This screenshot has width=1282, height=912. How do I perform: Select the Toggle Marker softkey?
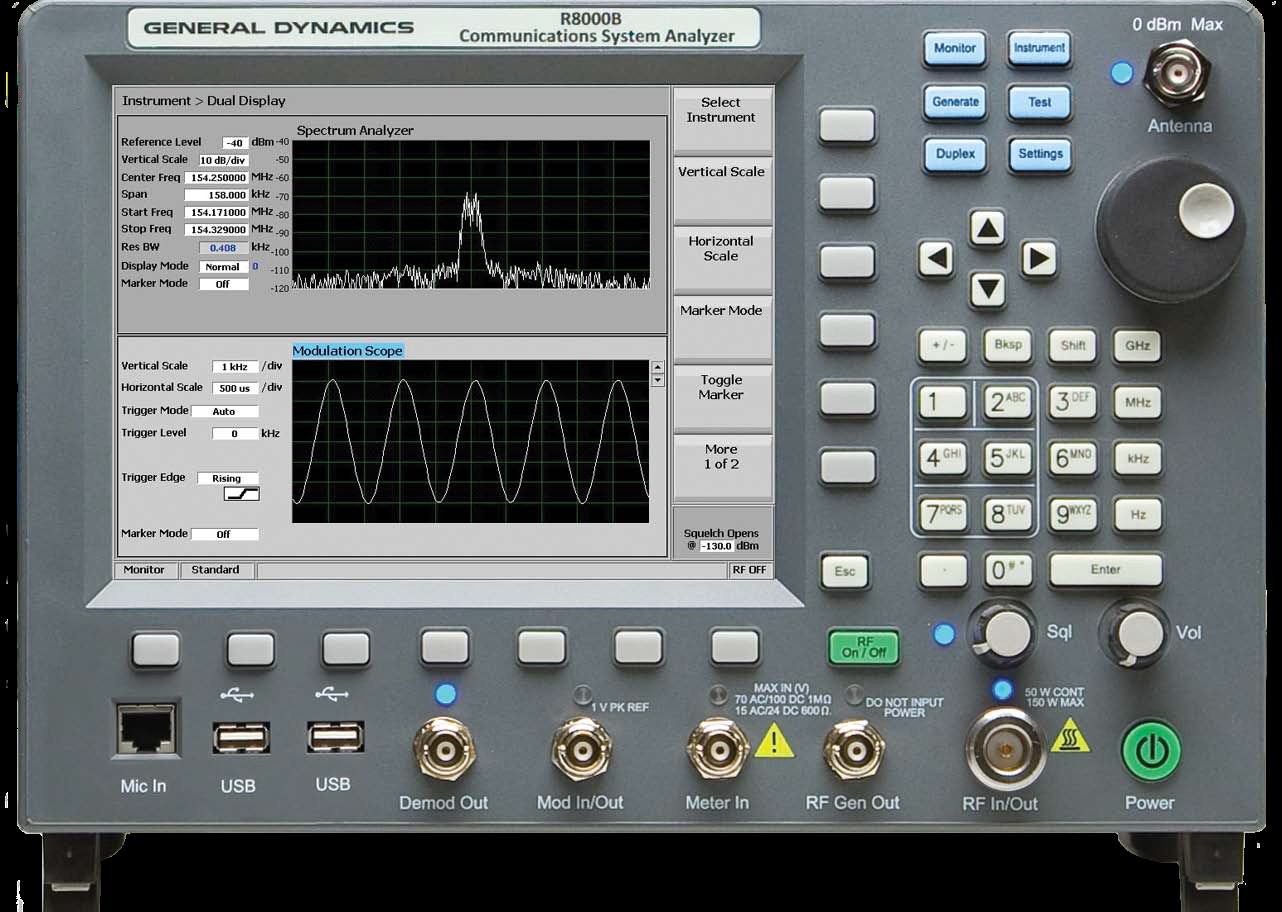click(x=722, y=397)
